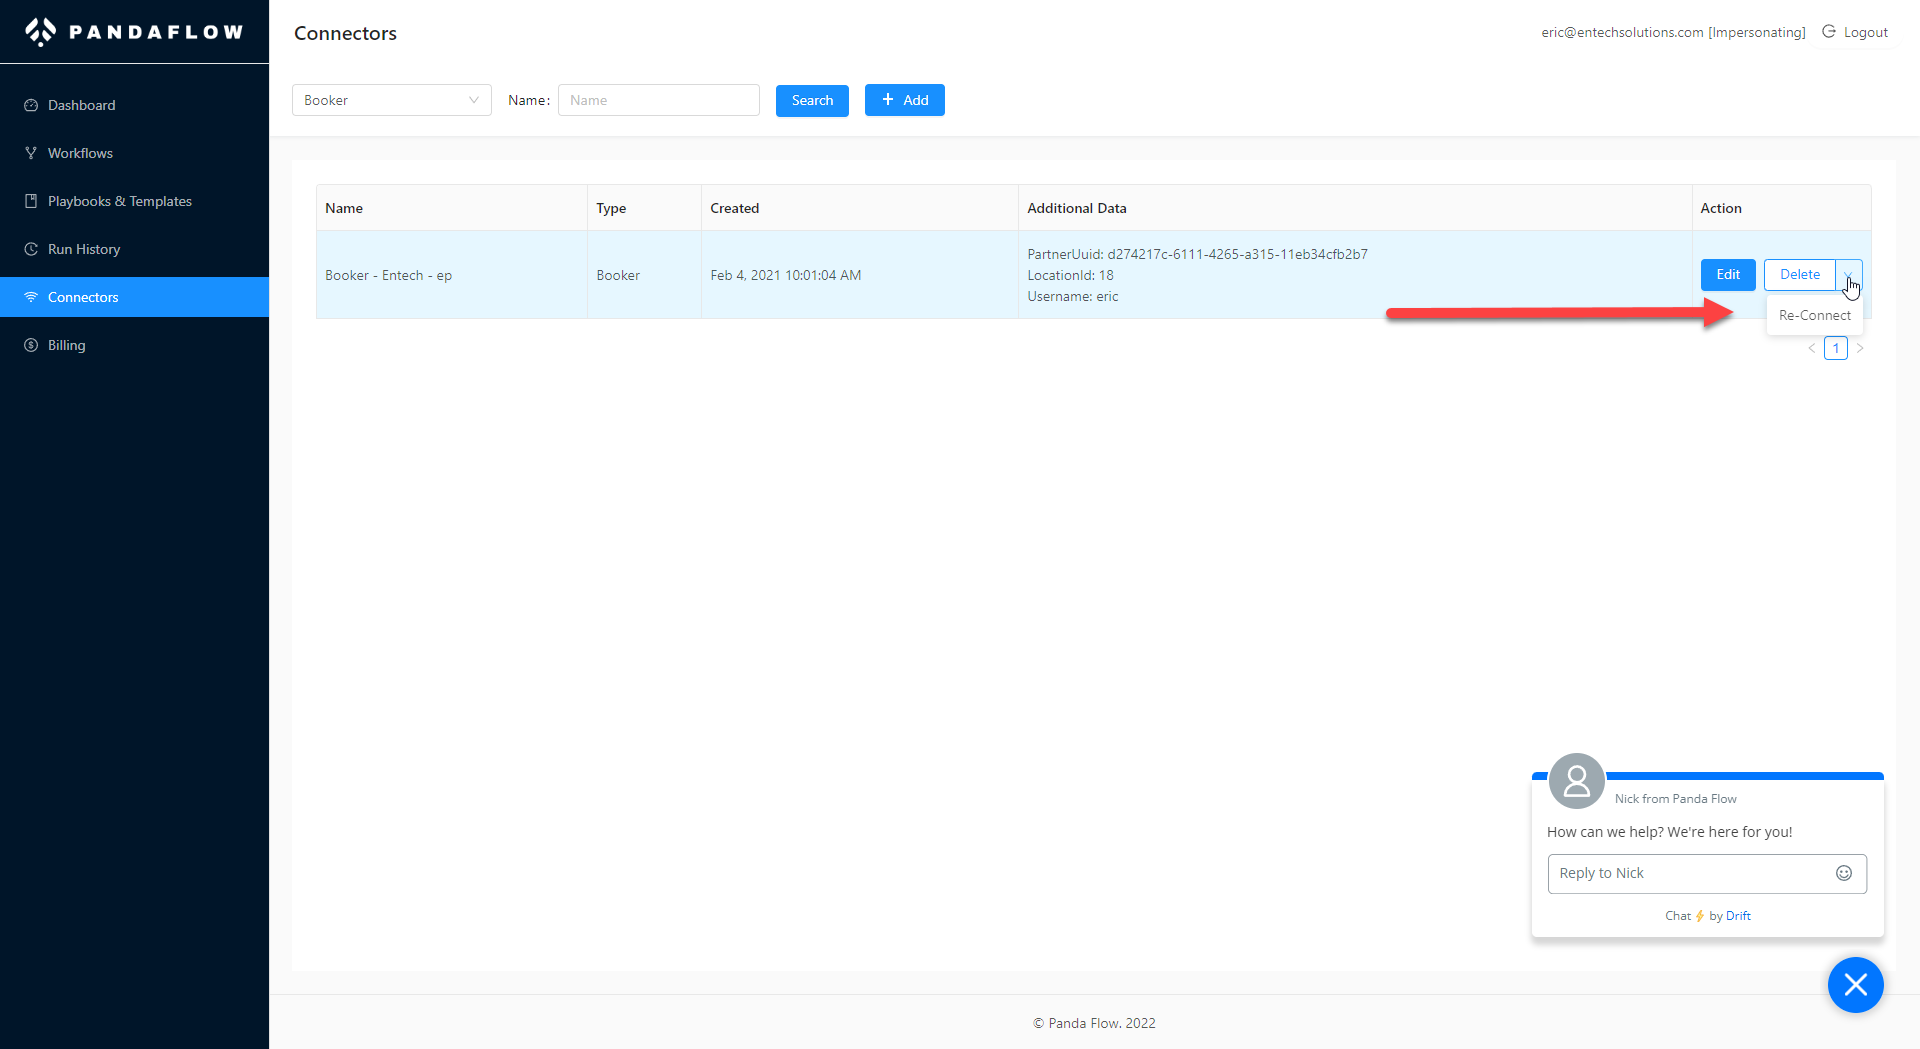This screenshot has height=1049, width=1920.
Task: Click the Connectors page title
Action: pos(345,33)
